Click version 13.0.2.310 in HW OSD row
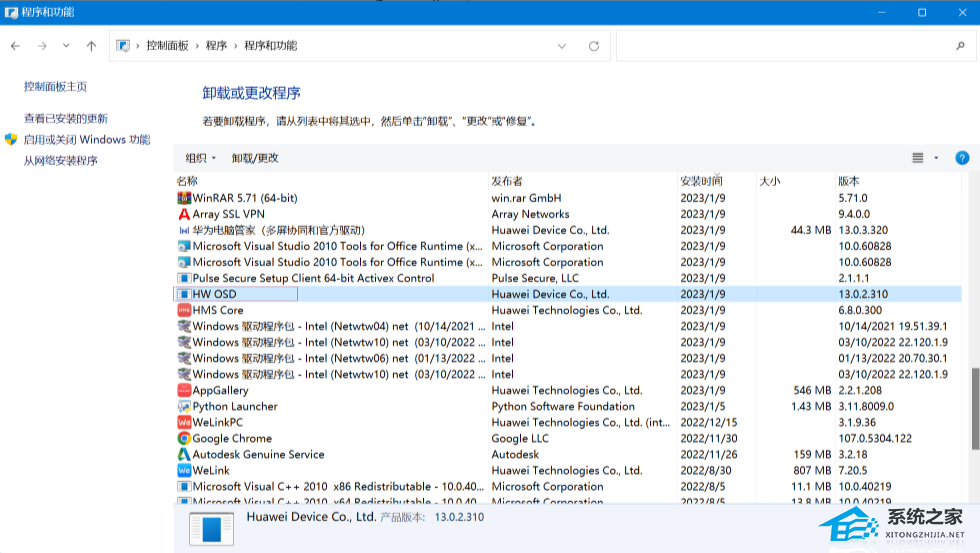 863,294
